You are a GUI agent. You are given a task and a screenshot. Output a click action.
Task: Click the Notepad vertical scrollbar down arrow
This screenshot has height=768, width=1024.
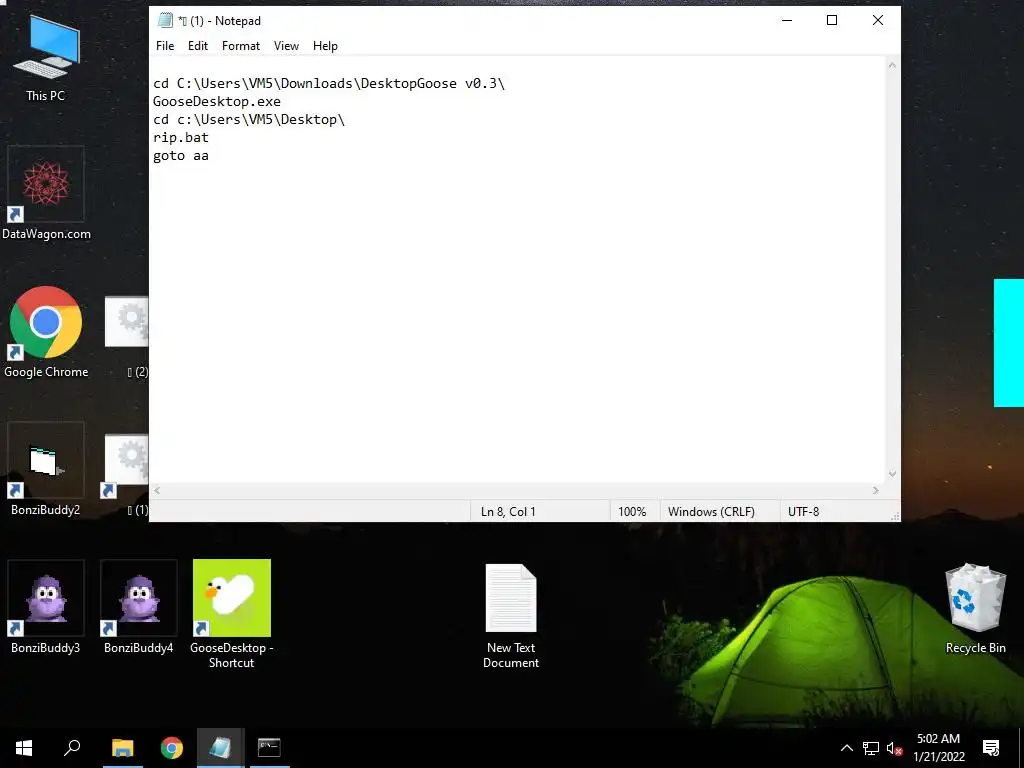tap(892, 474)
